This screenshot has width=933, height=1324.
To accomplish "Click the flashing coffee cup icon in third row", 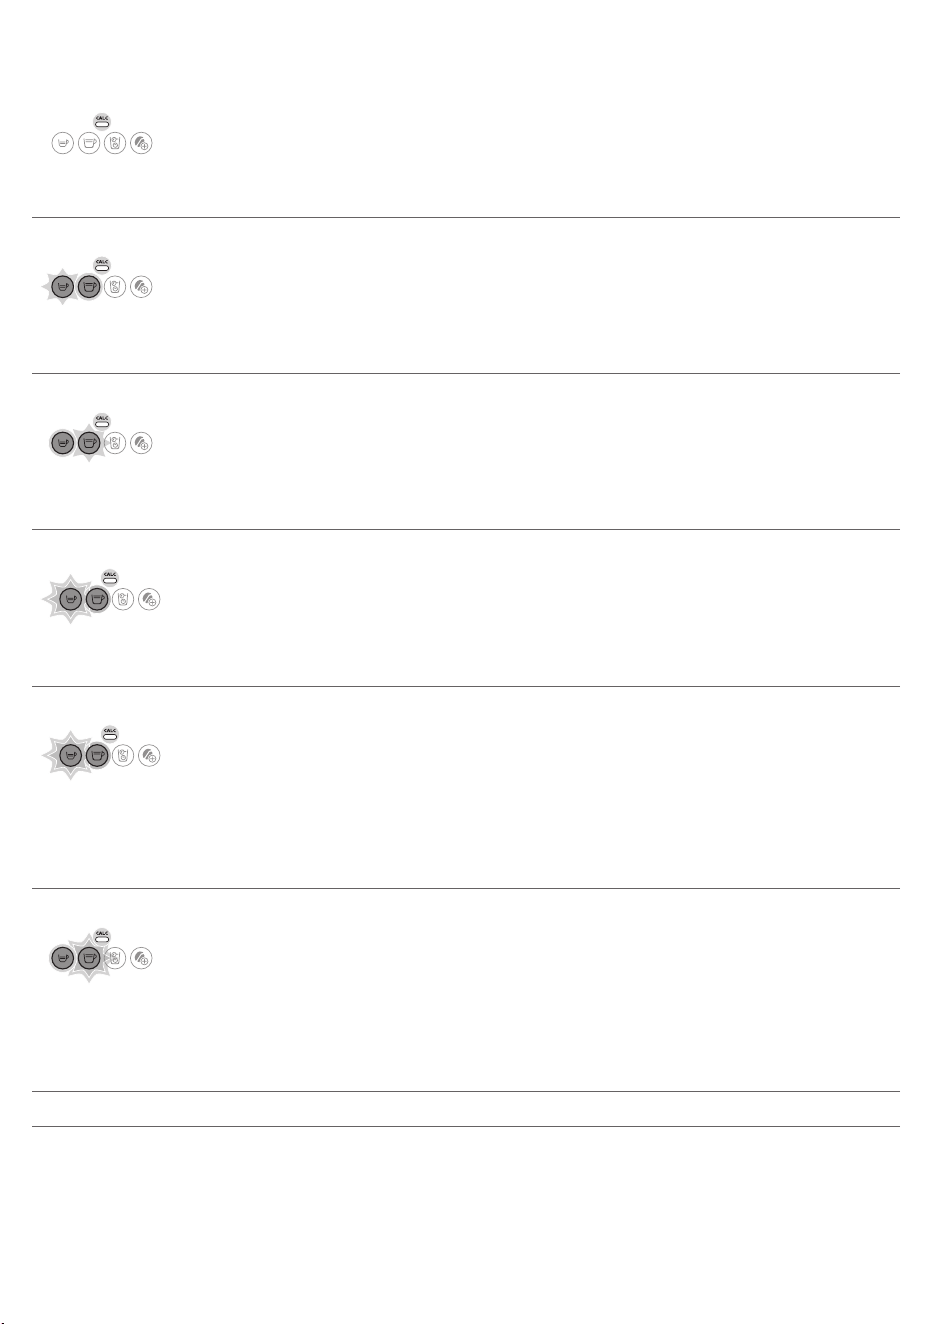I will (x=89, y=443).
